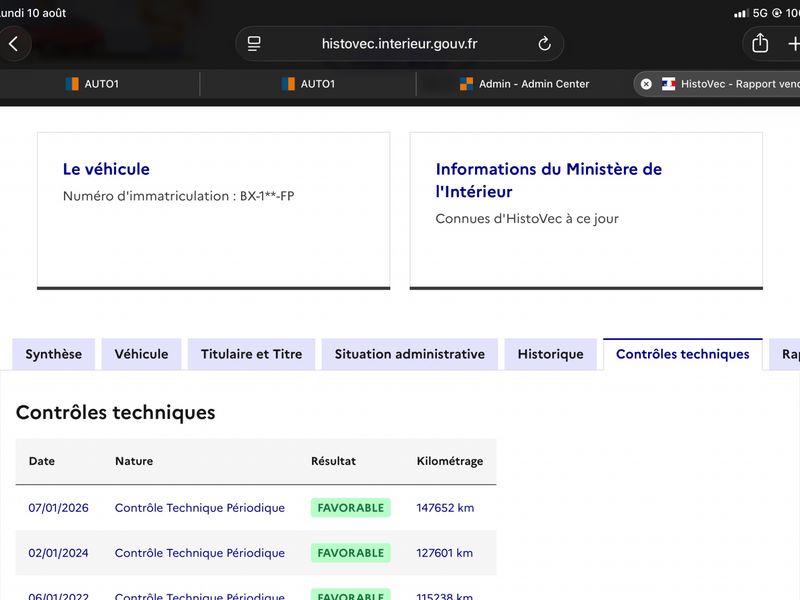Click Contrôle Technique Périodique in the 07/01/2026 row
800x600 pixels.
point(199,508)
